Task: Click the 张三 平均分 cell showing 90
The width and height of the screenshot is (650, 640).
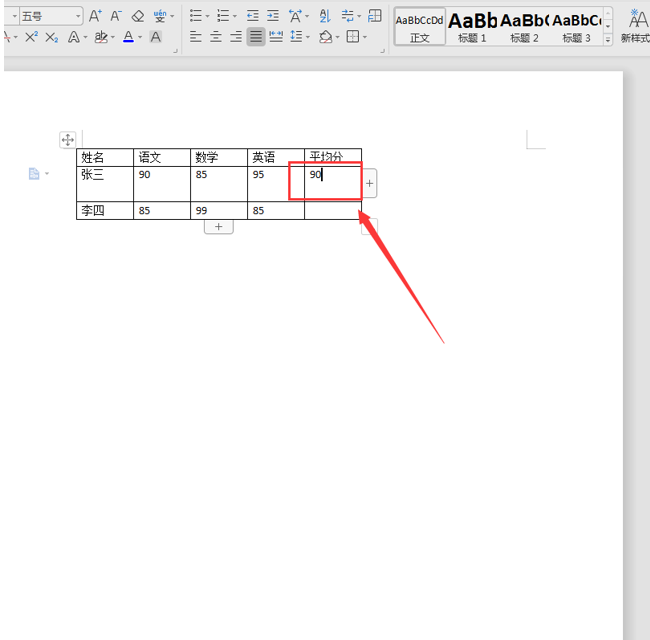Action: tap(333, 184)
